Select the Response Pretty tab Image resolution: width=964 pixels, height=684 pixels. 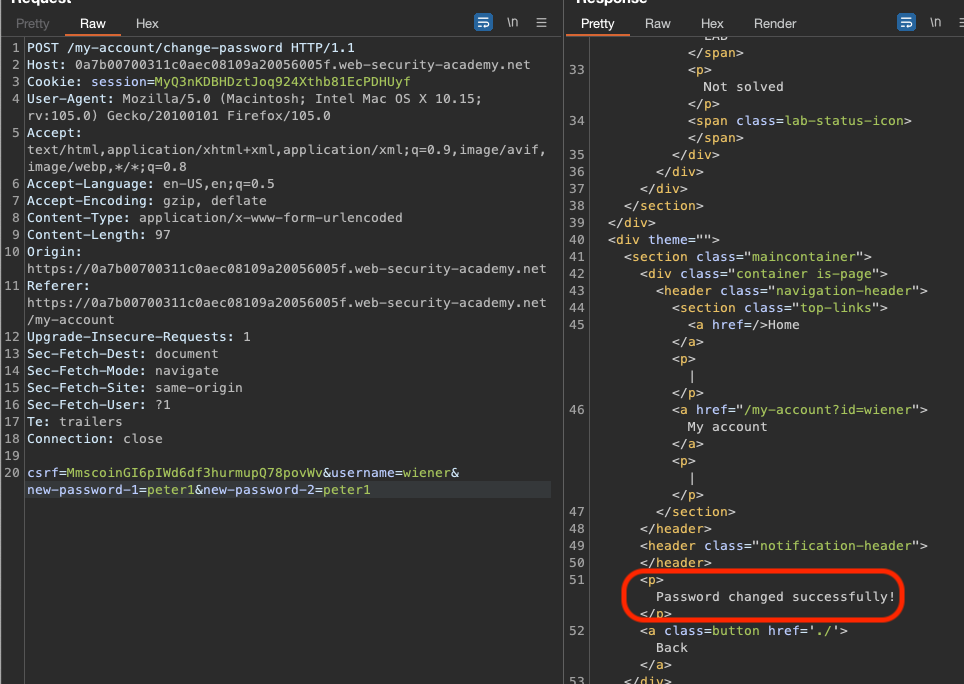click(x=597, y=23)
